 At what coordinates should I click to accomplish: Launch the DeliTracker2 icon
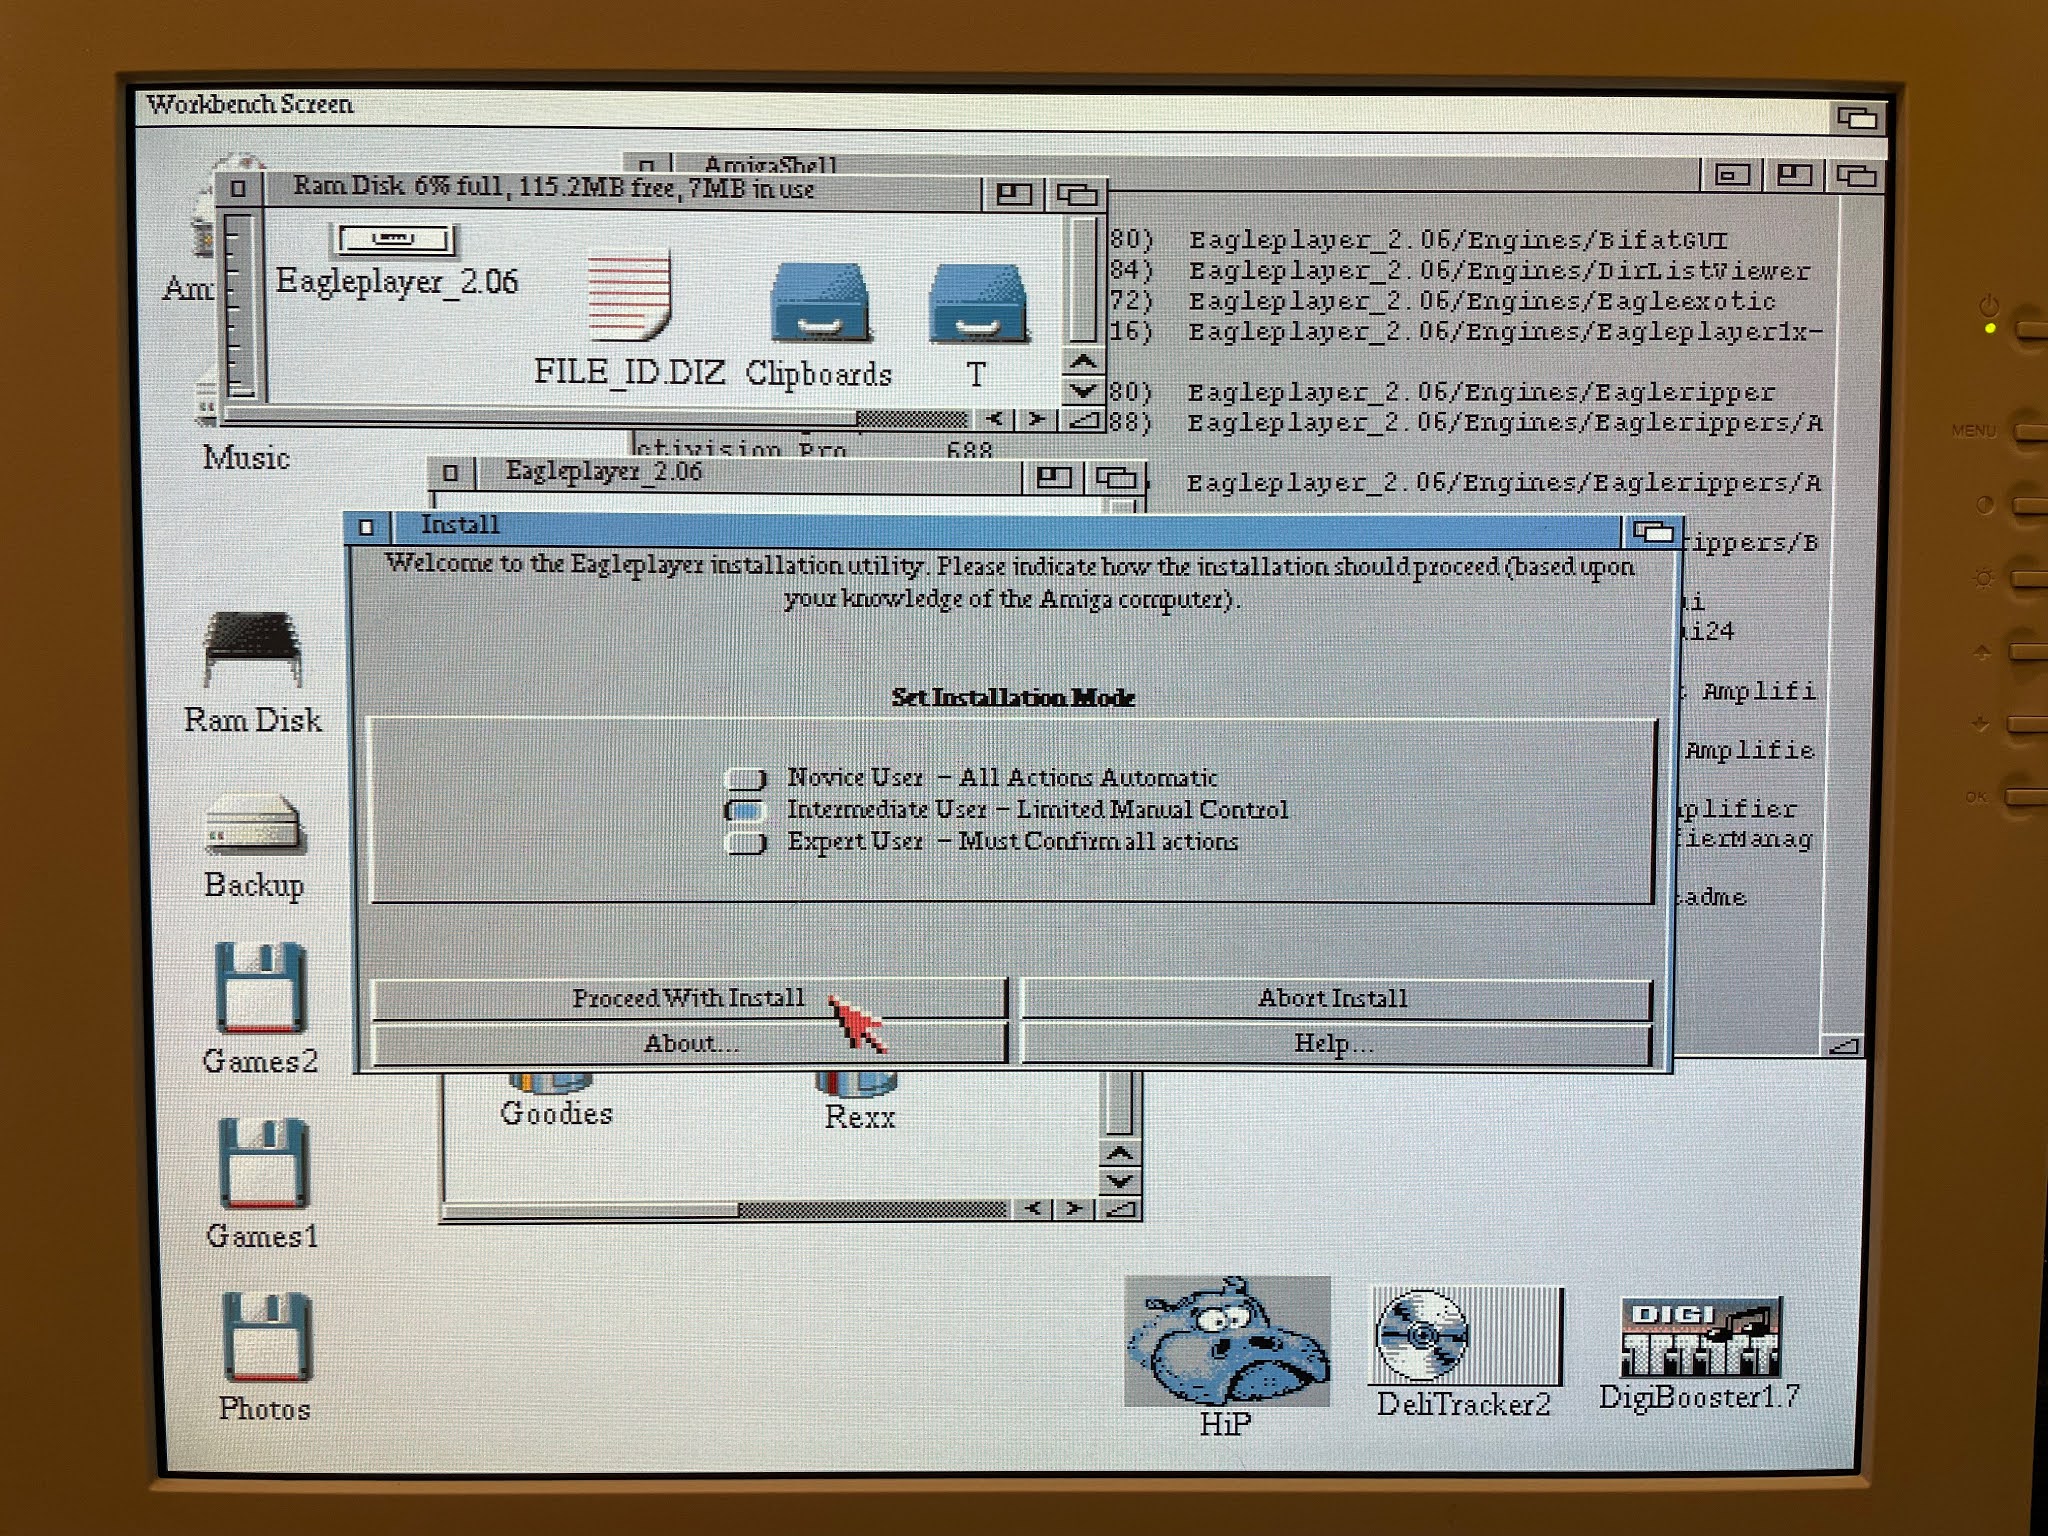click(1464, 1353)
